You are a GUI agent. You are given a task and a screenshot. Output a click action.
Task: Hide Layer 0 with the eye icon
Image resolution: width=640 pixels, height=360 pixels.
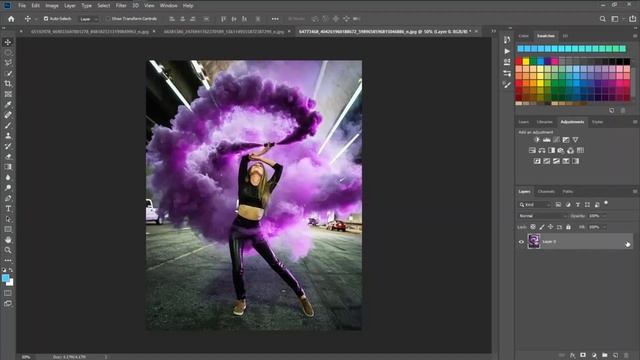click(521, 242)
